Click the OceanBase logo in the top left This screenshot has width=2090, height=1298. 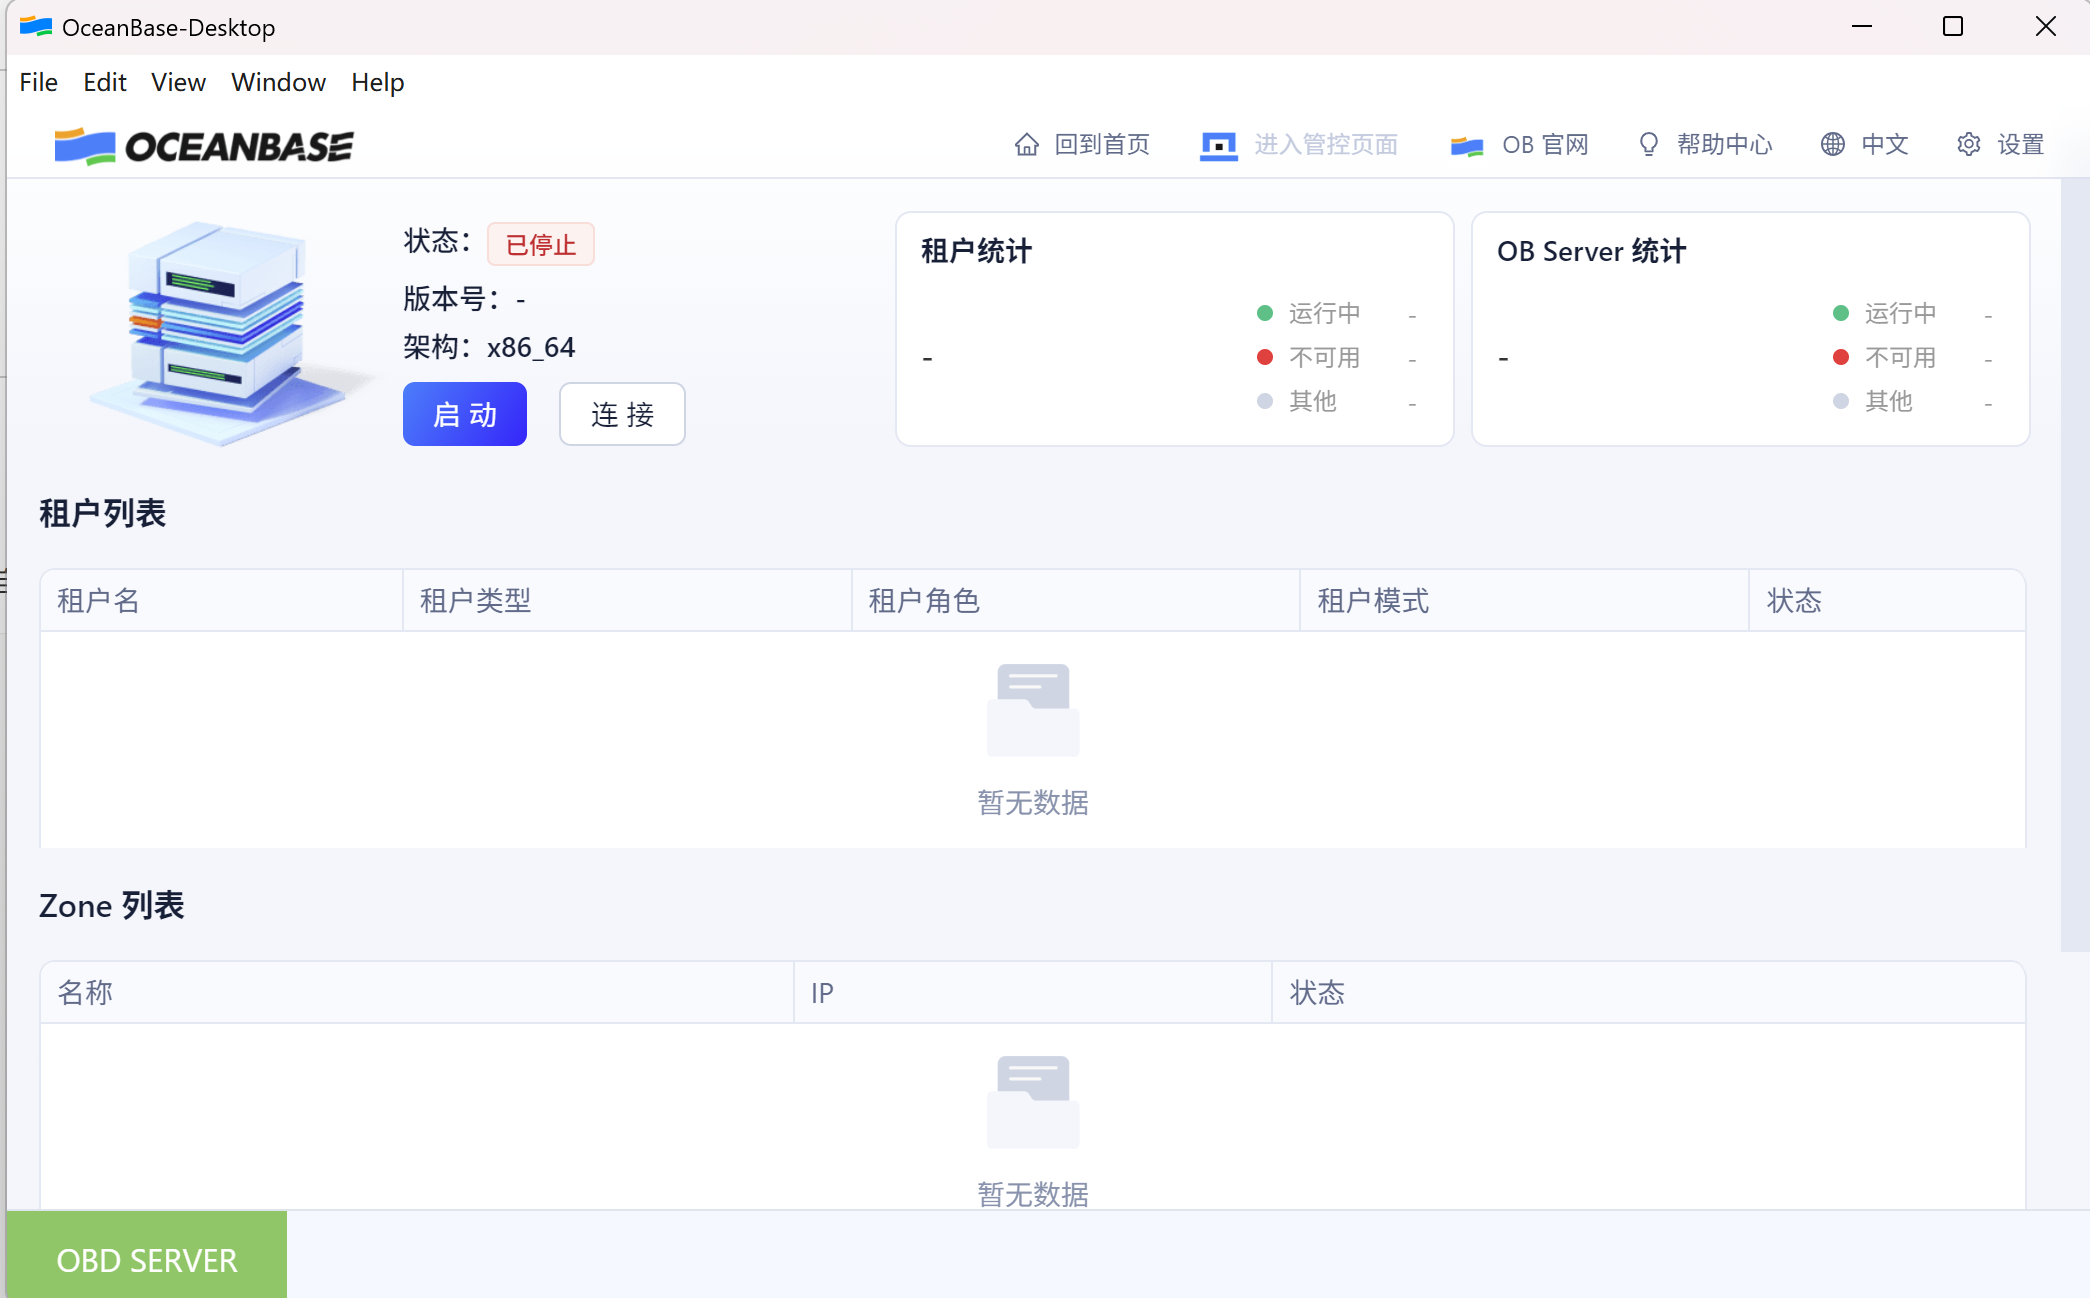click(x=204, y=145)
